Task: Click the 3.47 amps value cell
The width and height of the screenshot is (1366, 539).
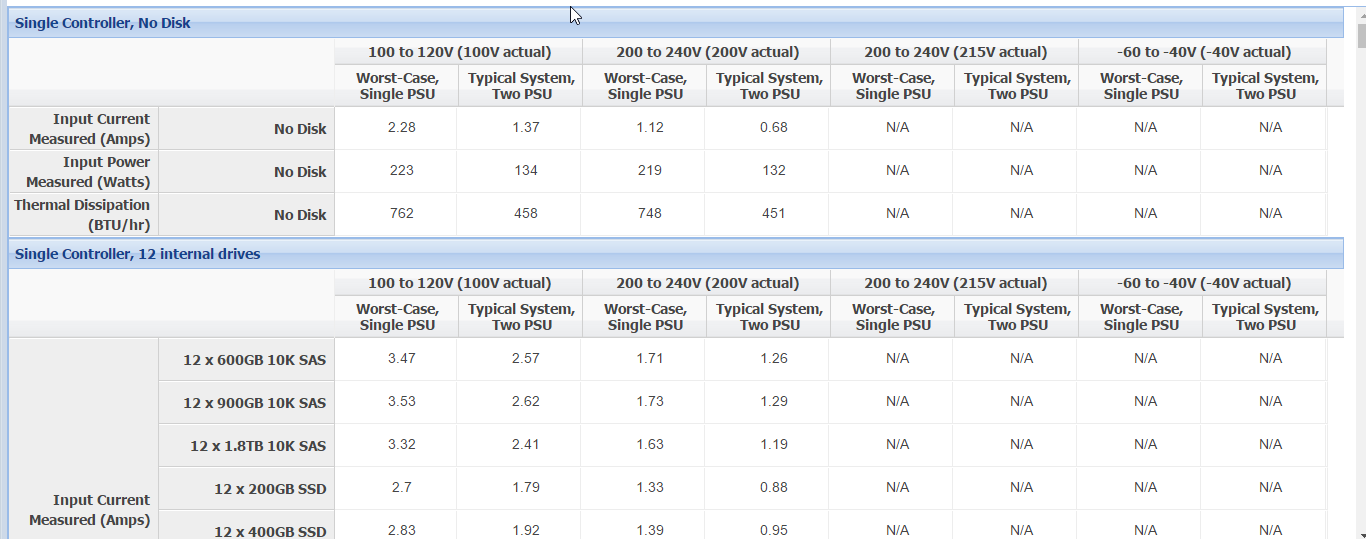Action: [x=396, y=358]
